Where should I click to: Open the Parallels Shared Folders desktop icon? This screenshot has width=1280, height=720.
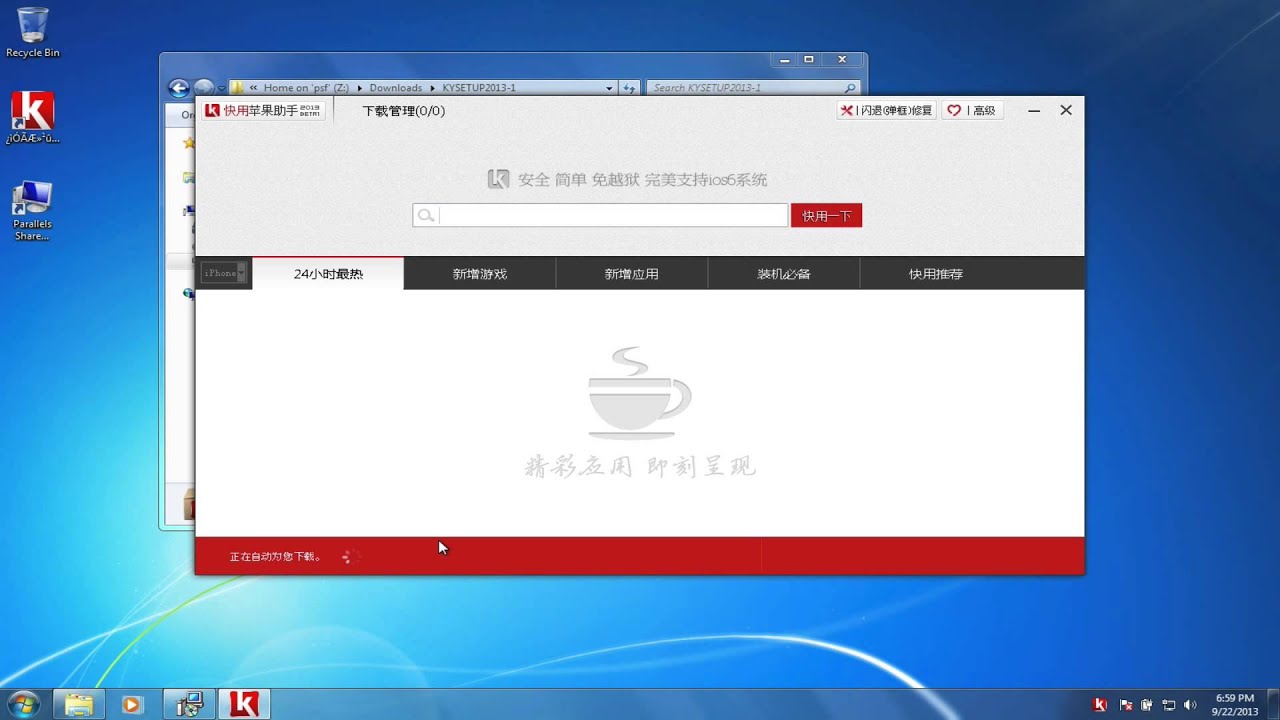(x=32, y=211)
